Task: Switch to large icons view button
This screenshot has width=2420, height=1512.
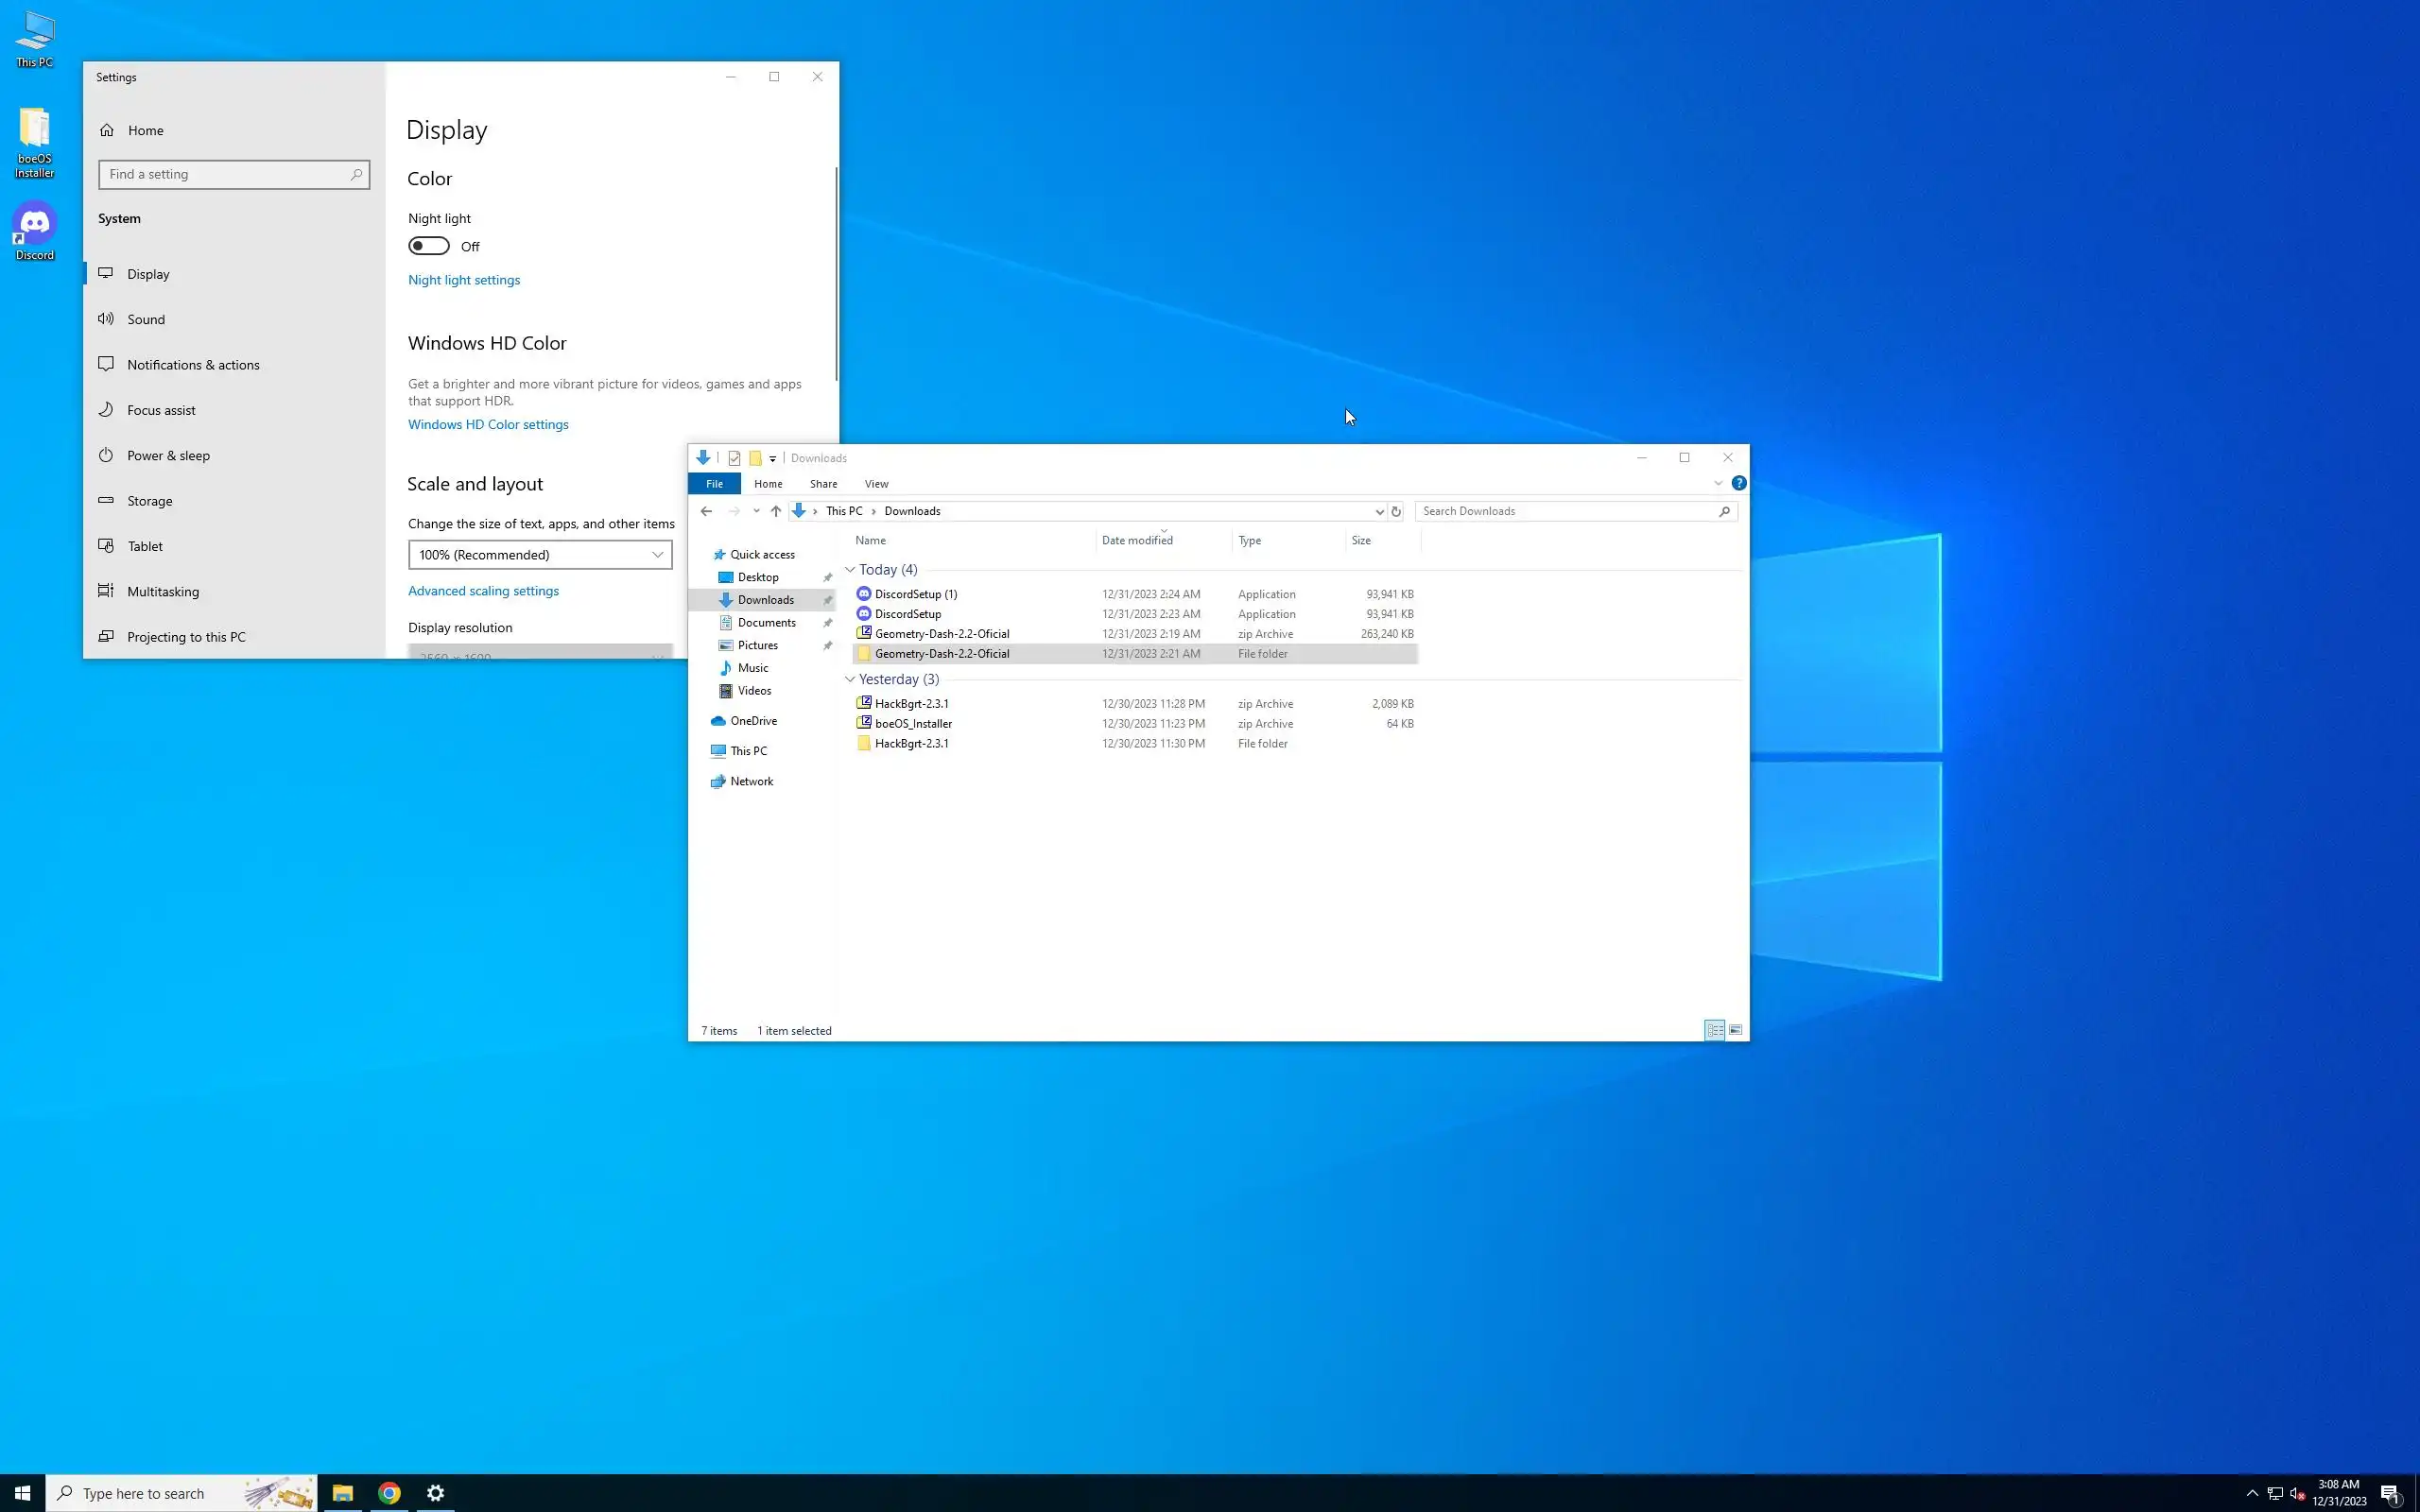Action: [x=1735, y=1030]
